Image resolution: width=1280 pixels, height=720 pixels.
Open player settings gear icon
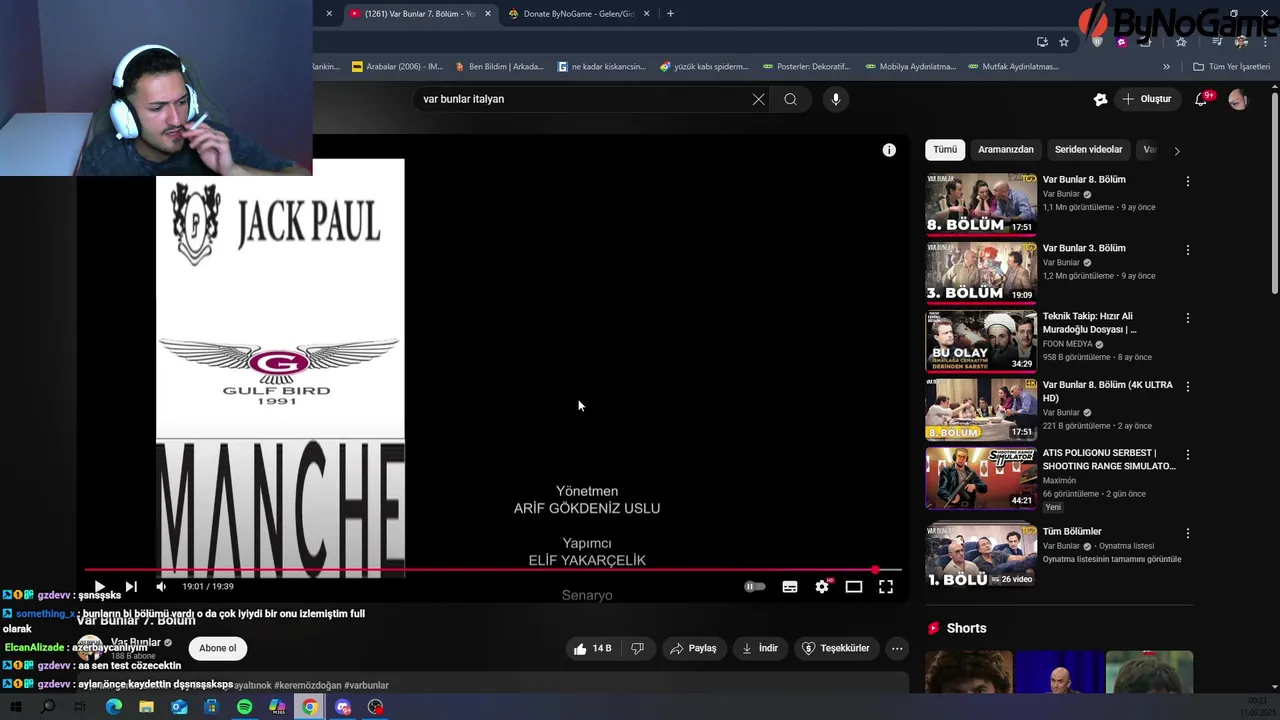822,587
